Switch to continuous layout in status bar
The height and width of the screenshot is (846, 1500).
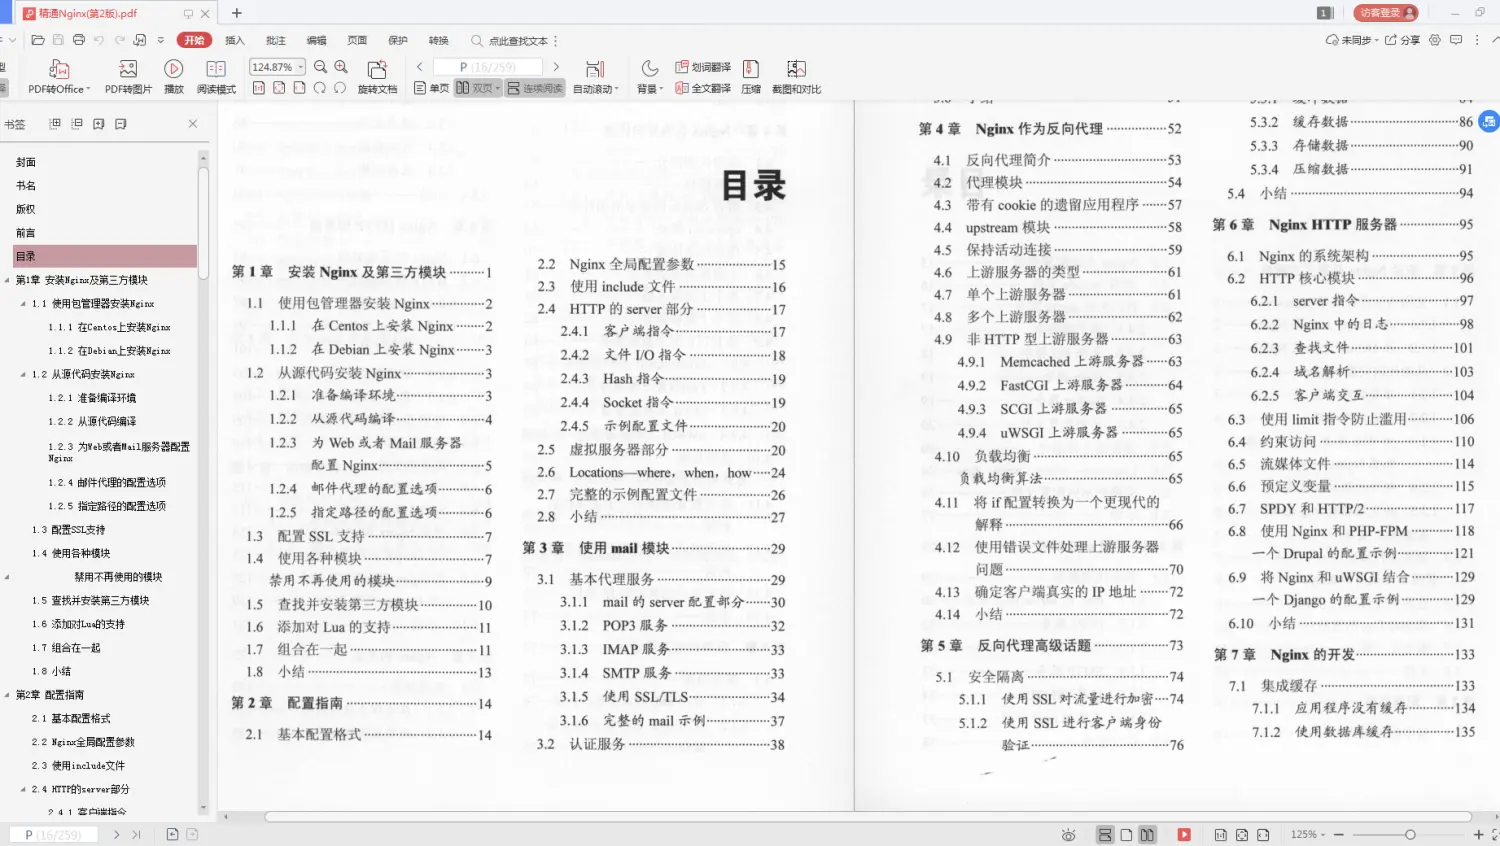coord(1105,834)
